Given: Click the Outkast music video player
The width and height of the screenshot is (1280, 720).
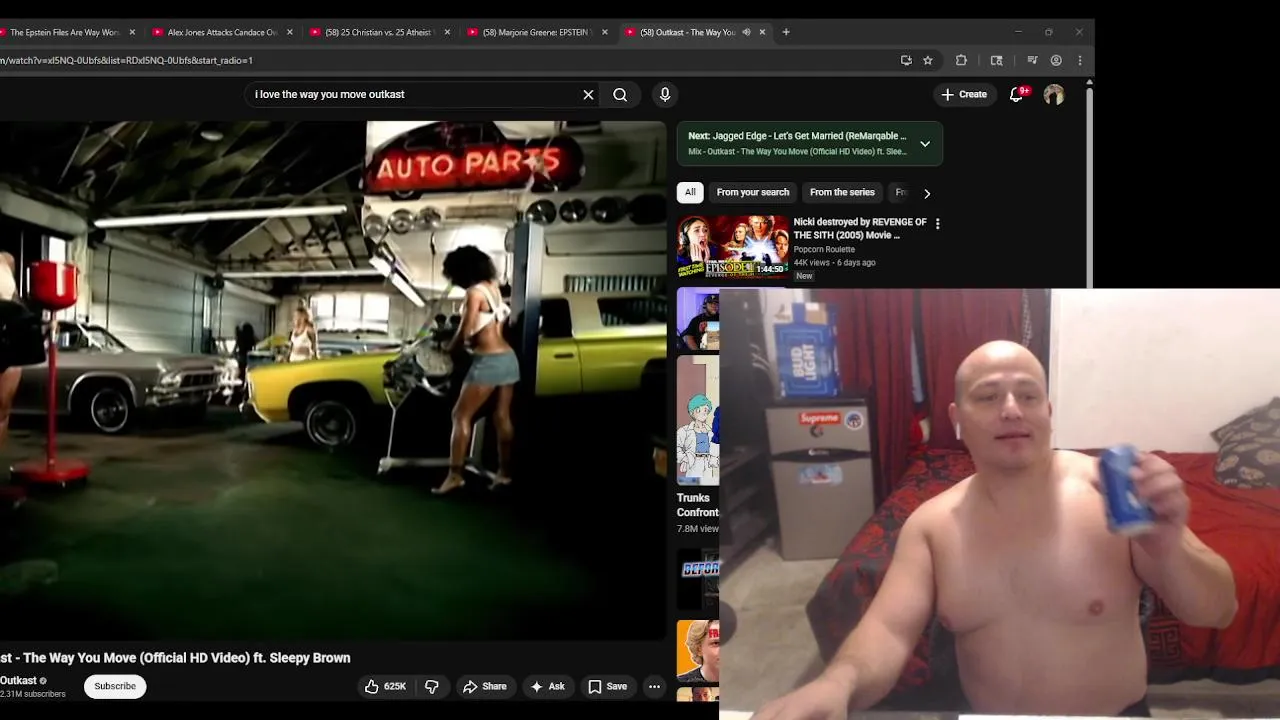Looking at the screenshot, I should (x=332, y=380).
